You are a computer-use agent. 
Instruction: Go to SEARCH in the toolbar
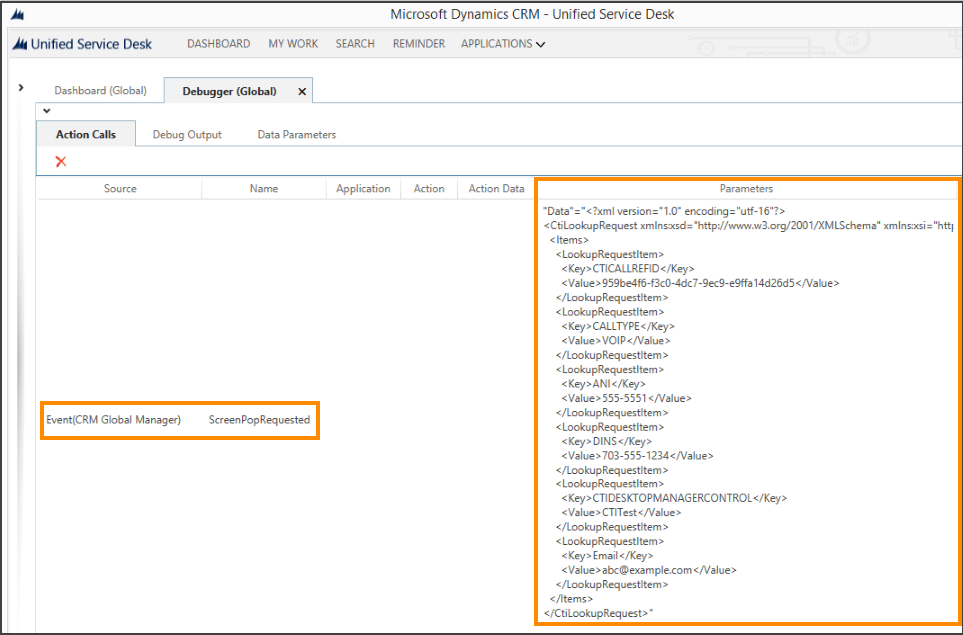355,44
